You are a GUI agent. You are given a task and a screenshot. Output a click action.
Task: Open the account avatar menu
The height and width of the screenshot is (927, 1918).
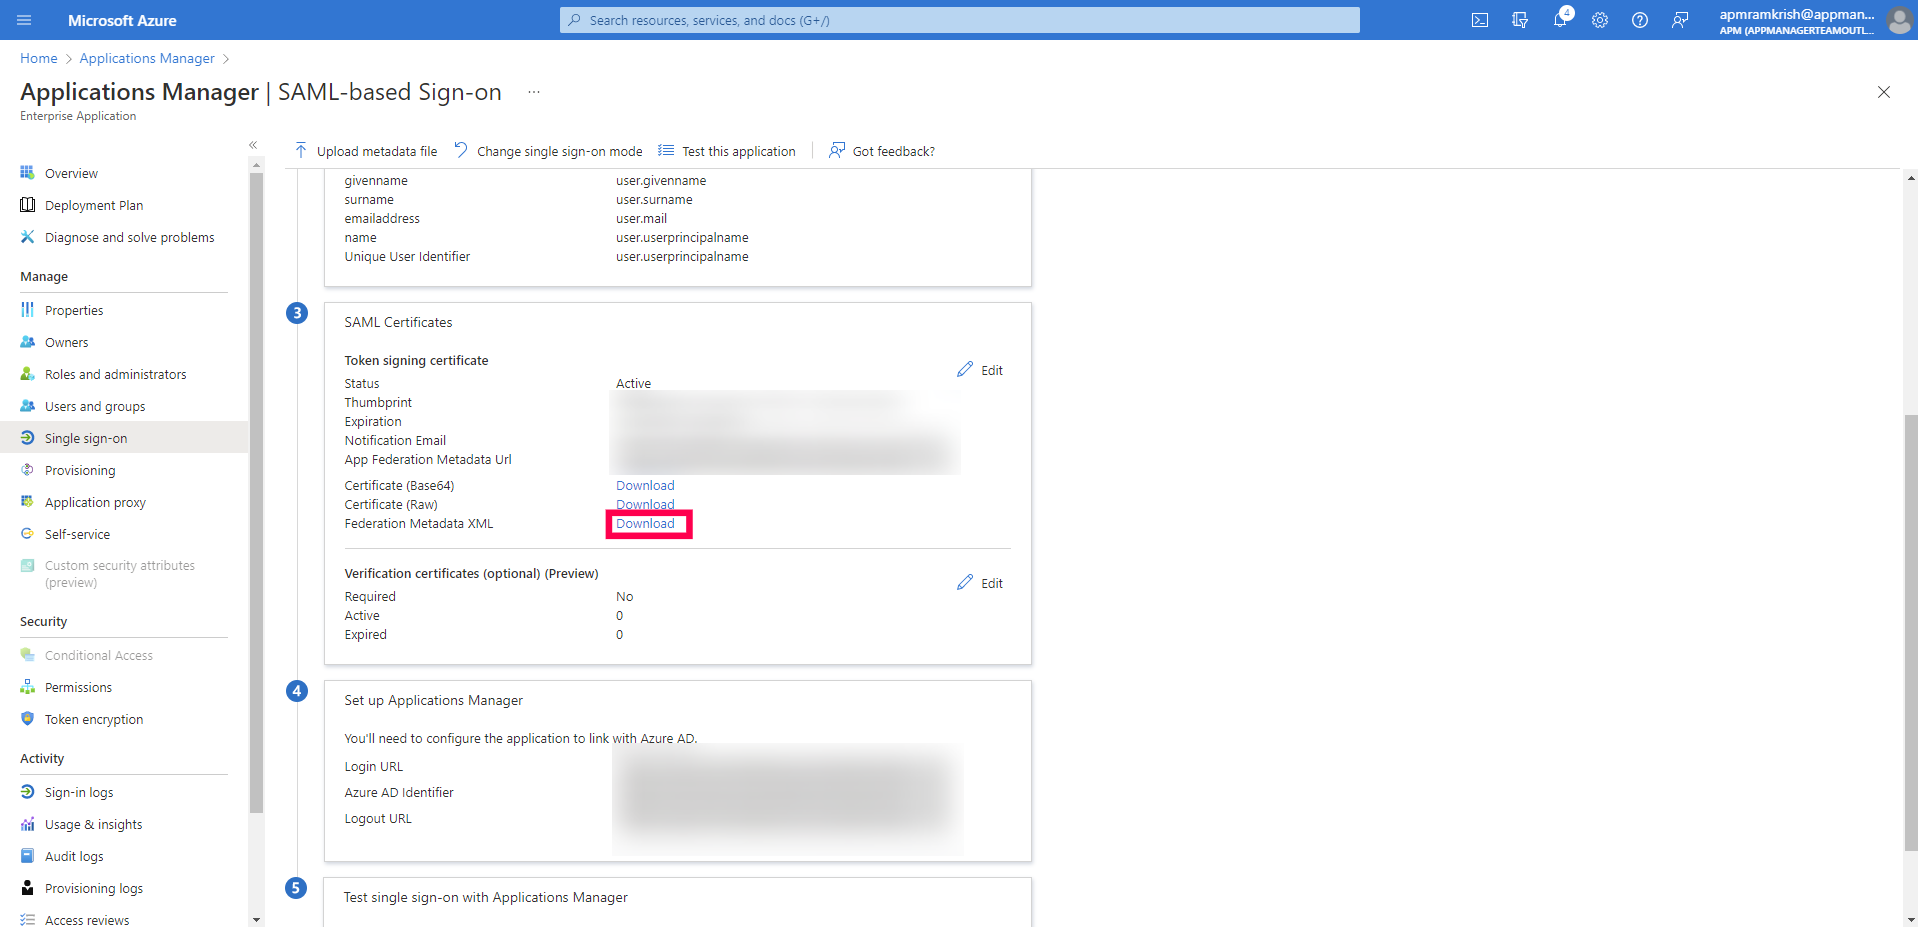[x=1900, y=20]
